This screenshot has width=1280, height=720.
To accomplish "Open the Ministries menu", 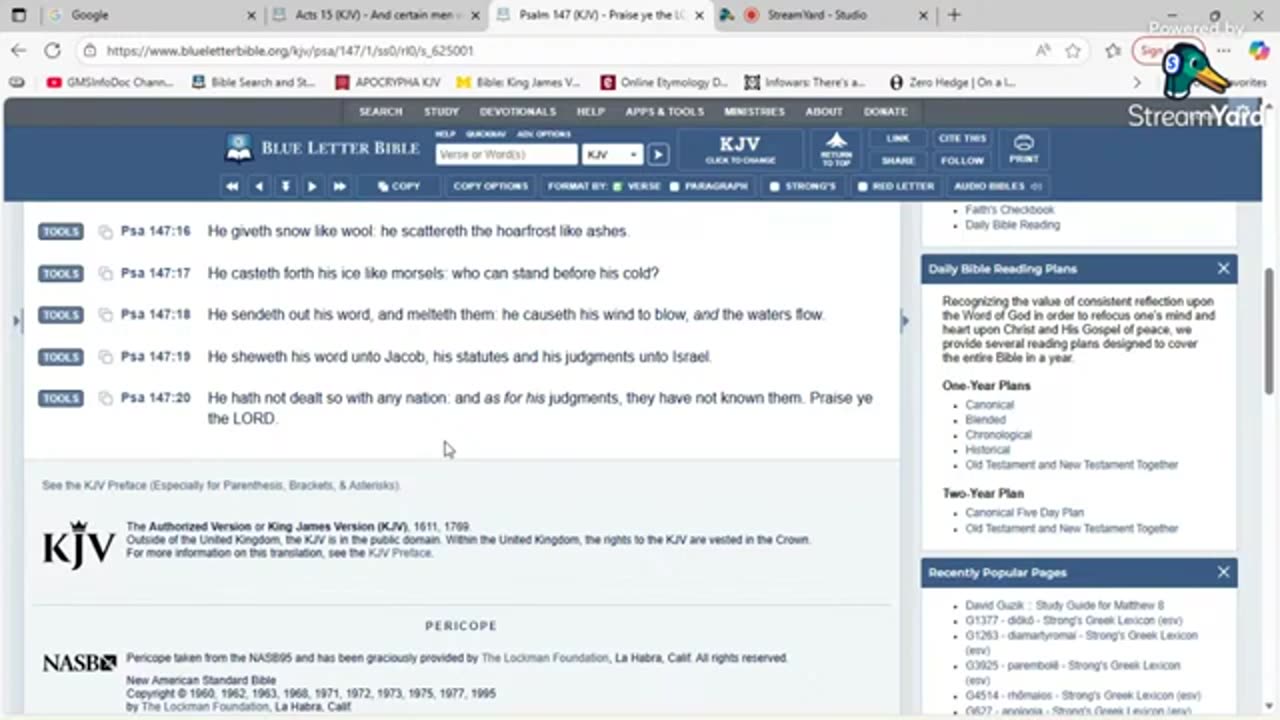I will pyautogui.click(x=754, y=112).
